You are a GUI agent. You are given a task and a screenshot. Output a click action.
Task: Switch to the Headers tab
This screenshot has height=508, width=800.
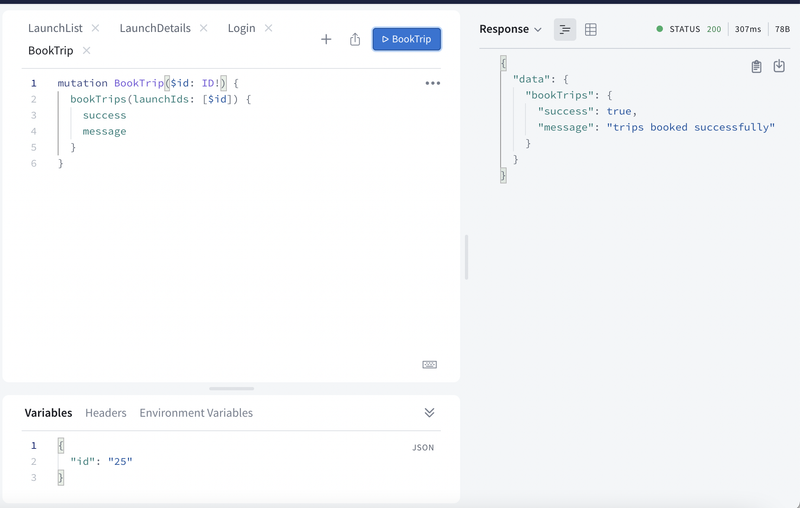point(106,413)
